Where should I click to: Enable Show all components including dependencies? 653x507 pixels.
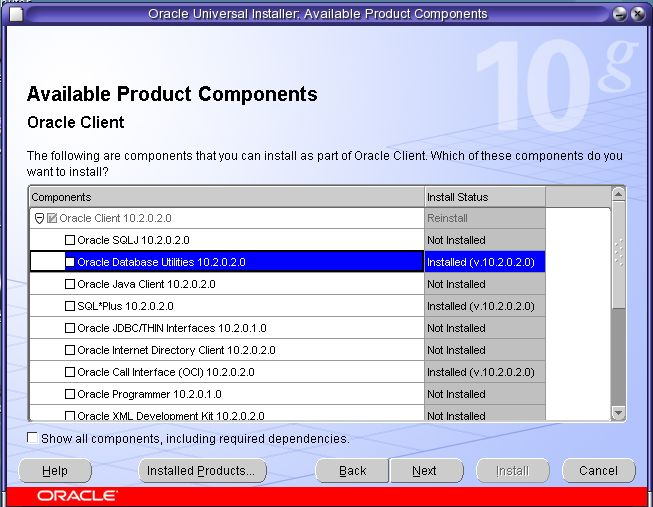[x=32, y=438]
